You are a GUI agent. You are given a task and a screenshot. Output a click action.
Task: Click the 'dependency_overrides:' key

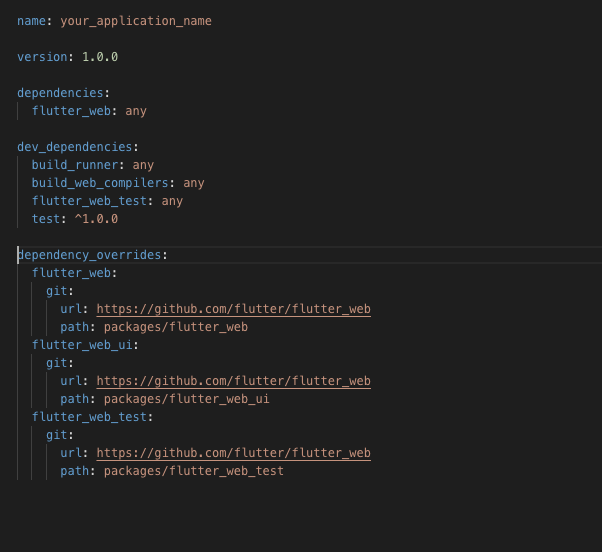pos(92,255)
